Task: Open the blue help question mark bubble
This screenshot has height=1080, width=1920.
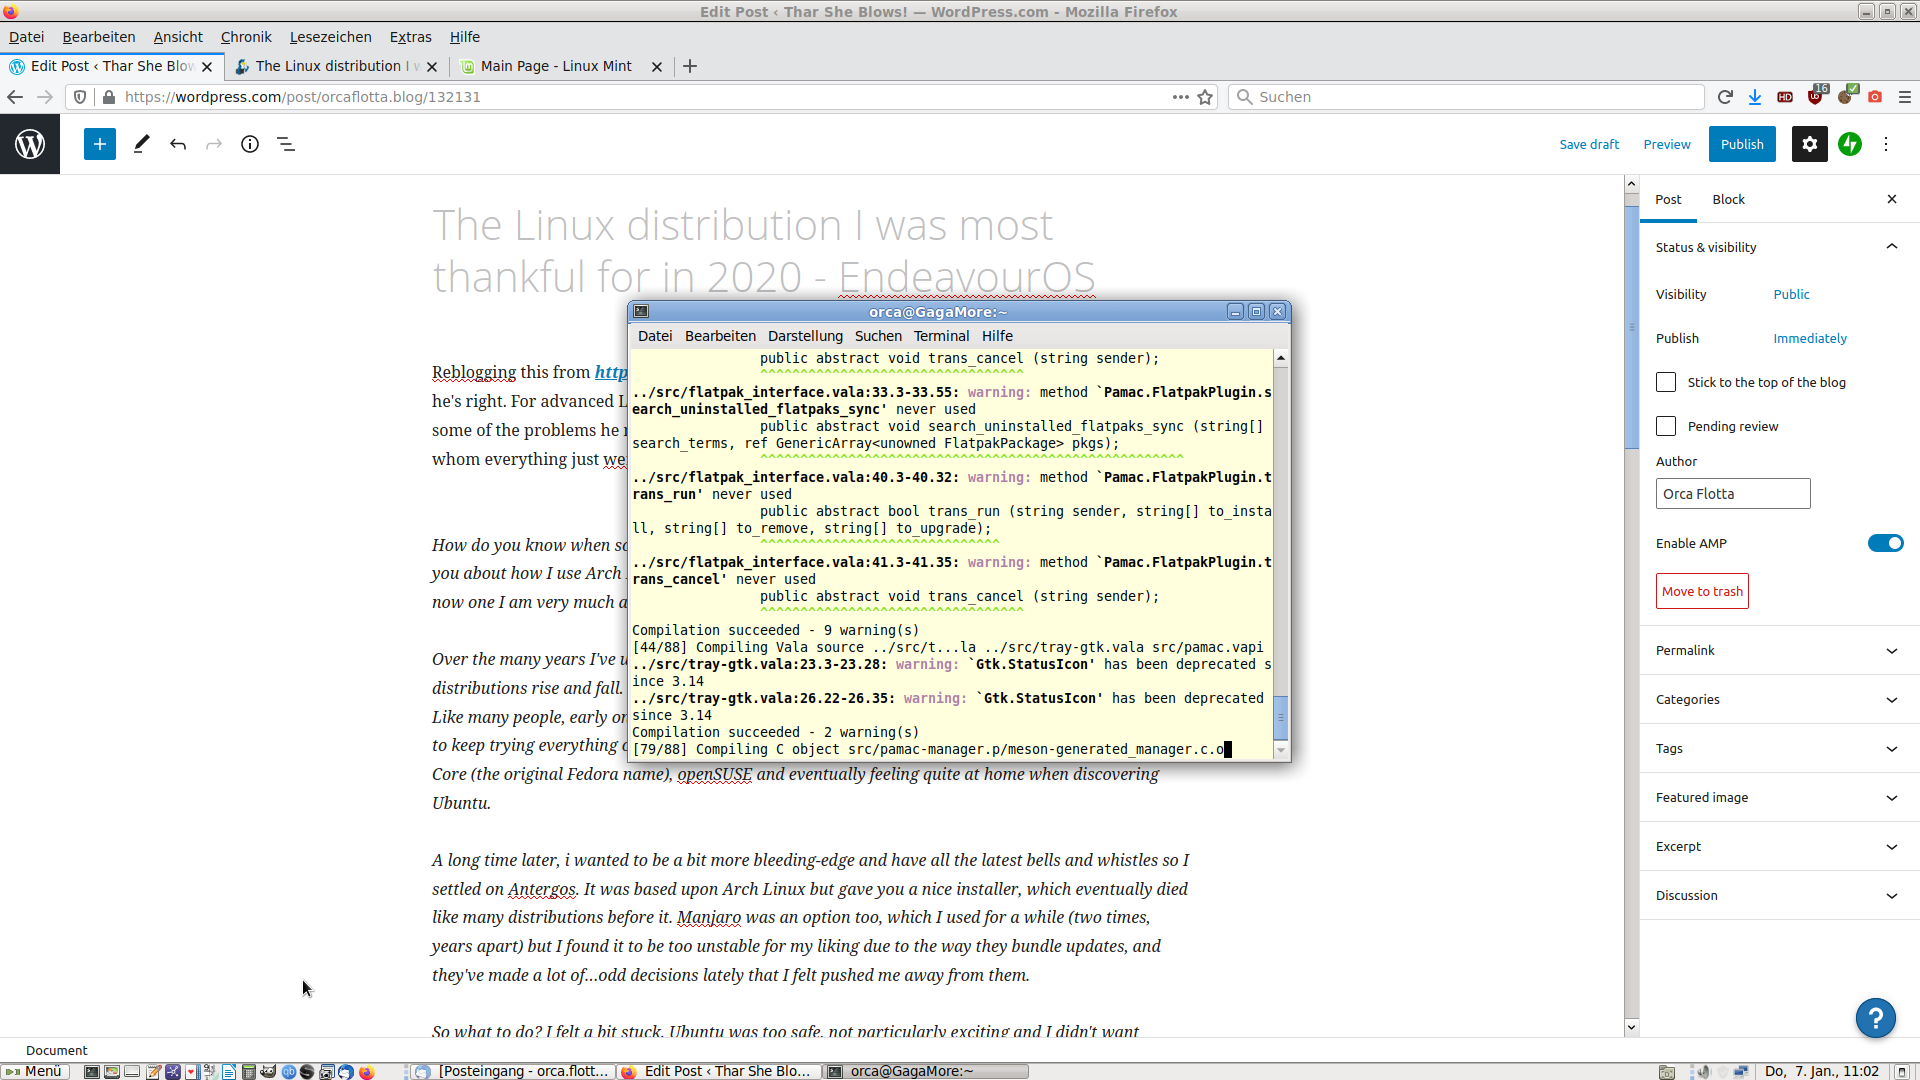Action: 1876,1018
